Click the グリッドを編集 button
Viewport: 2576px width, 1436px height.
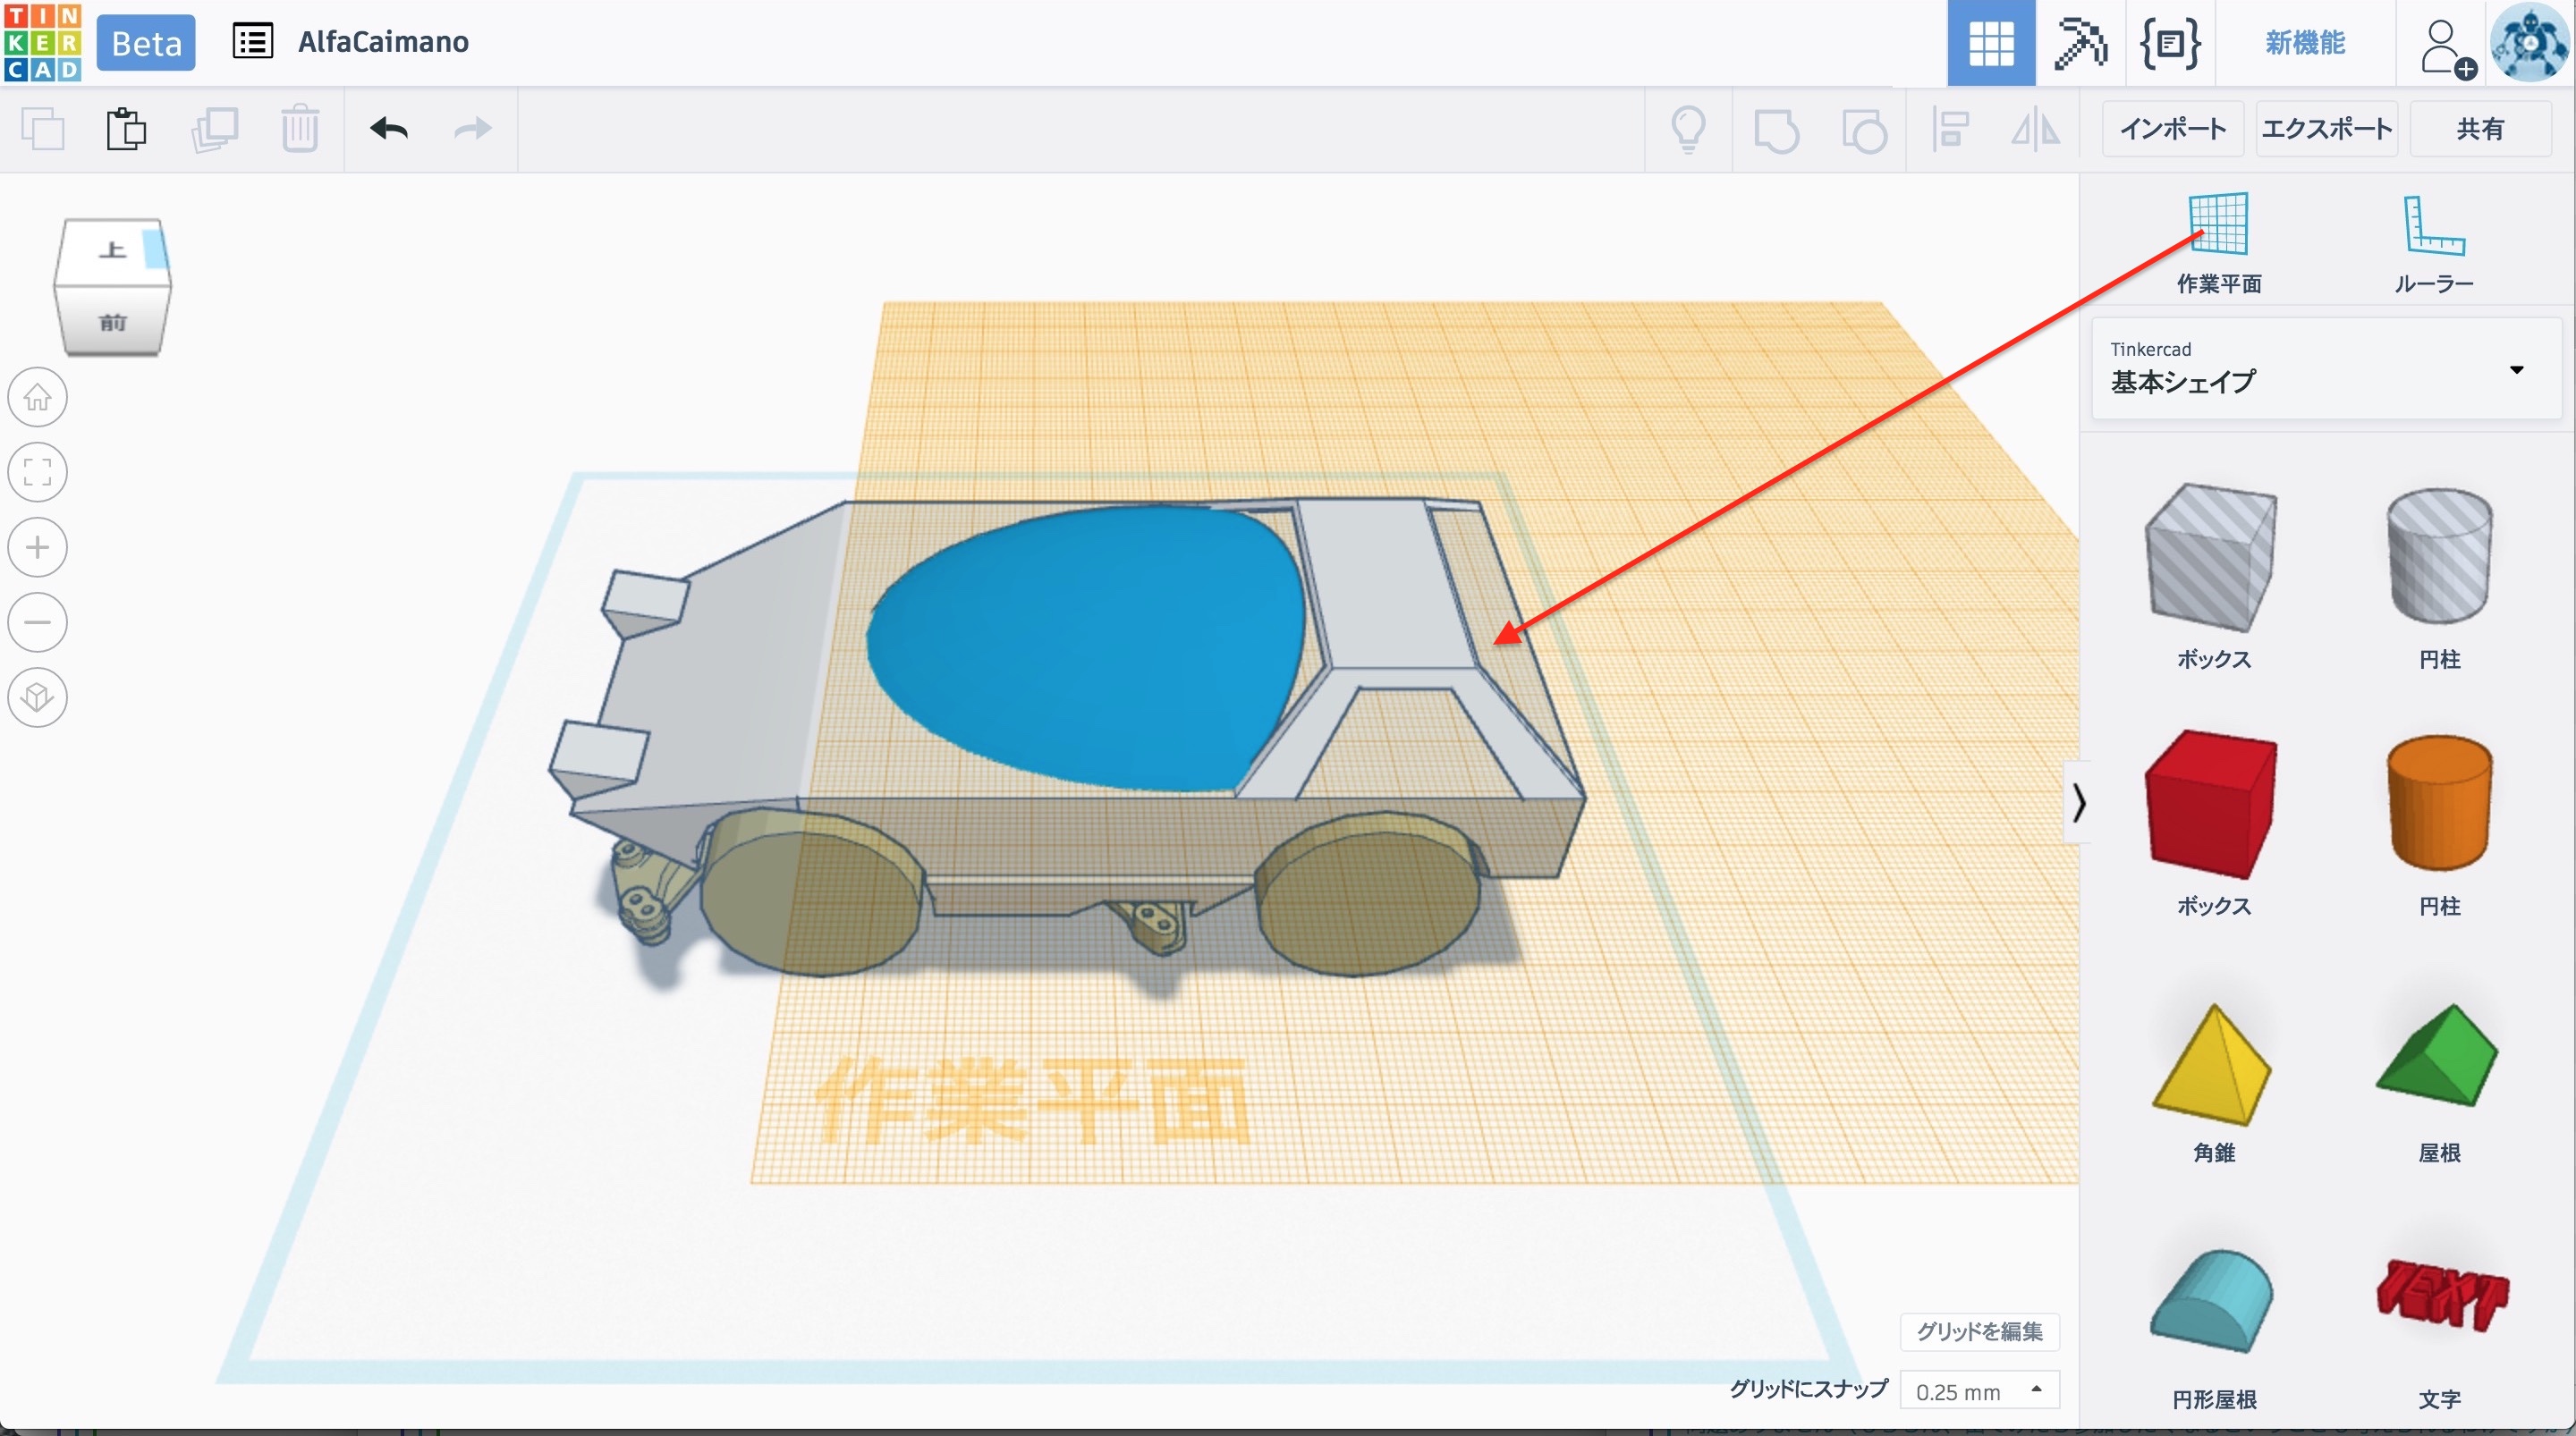click(x=1979, y=1331)
